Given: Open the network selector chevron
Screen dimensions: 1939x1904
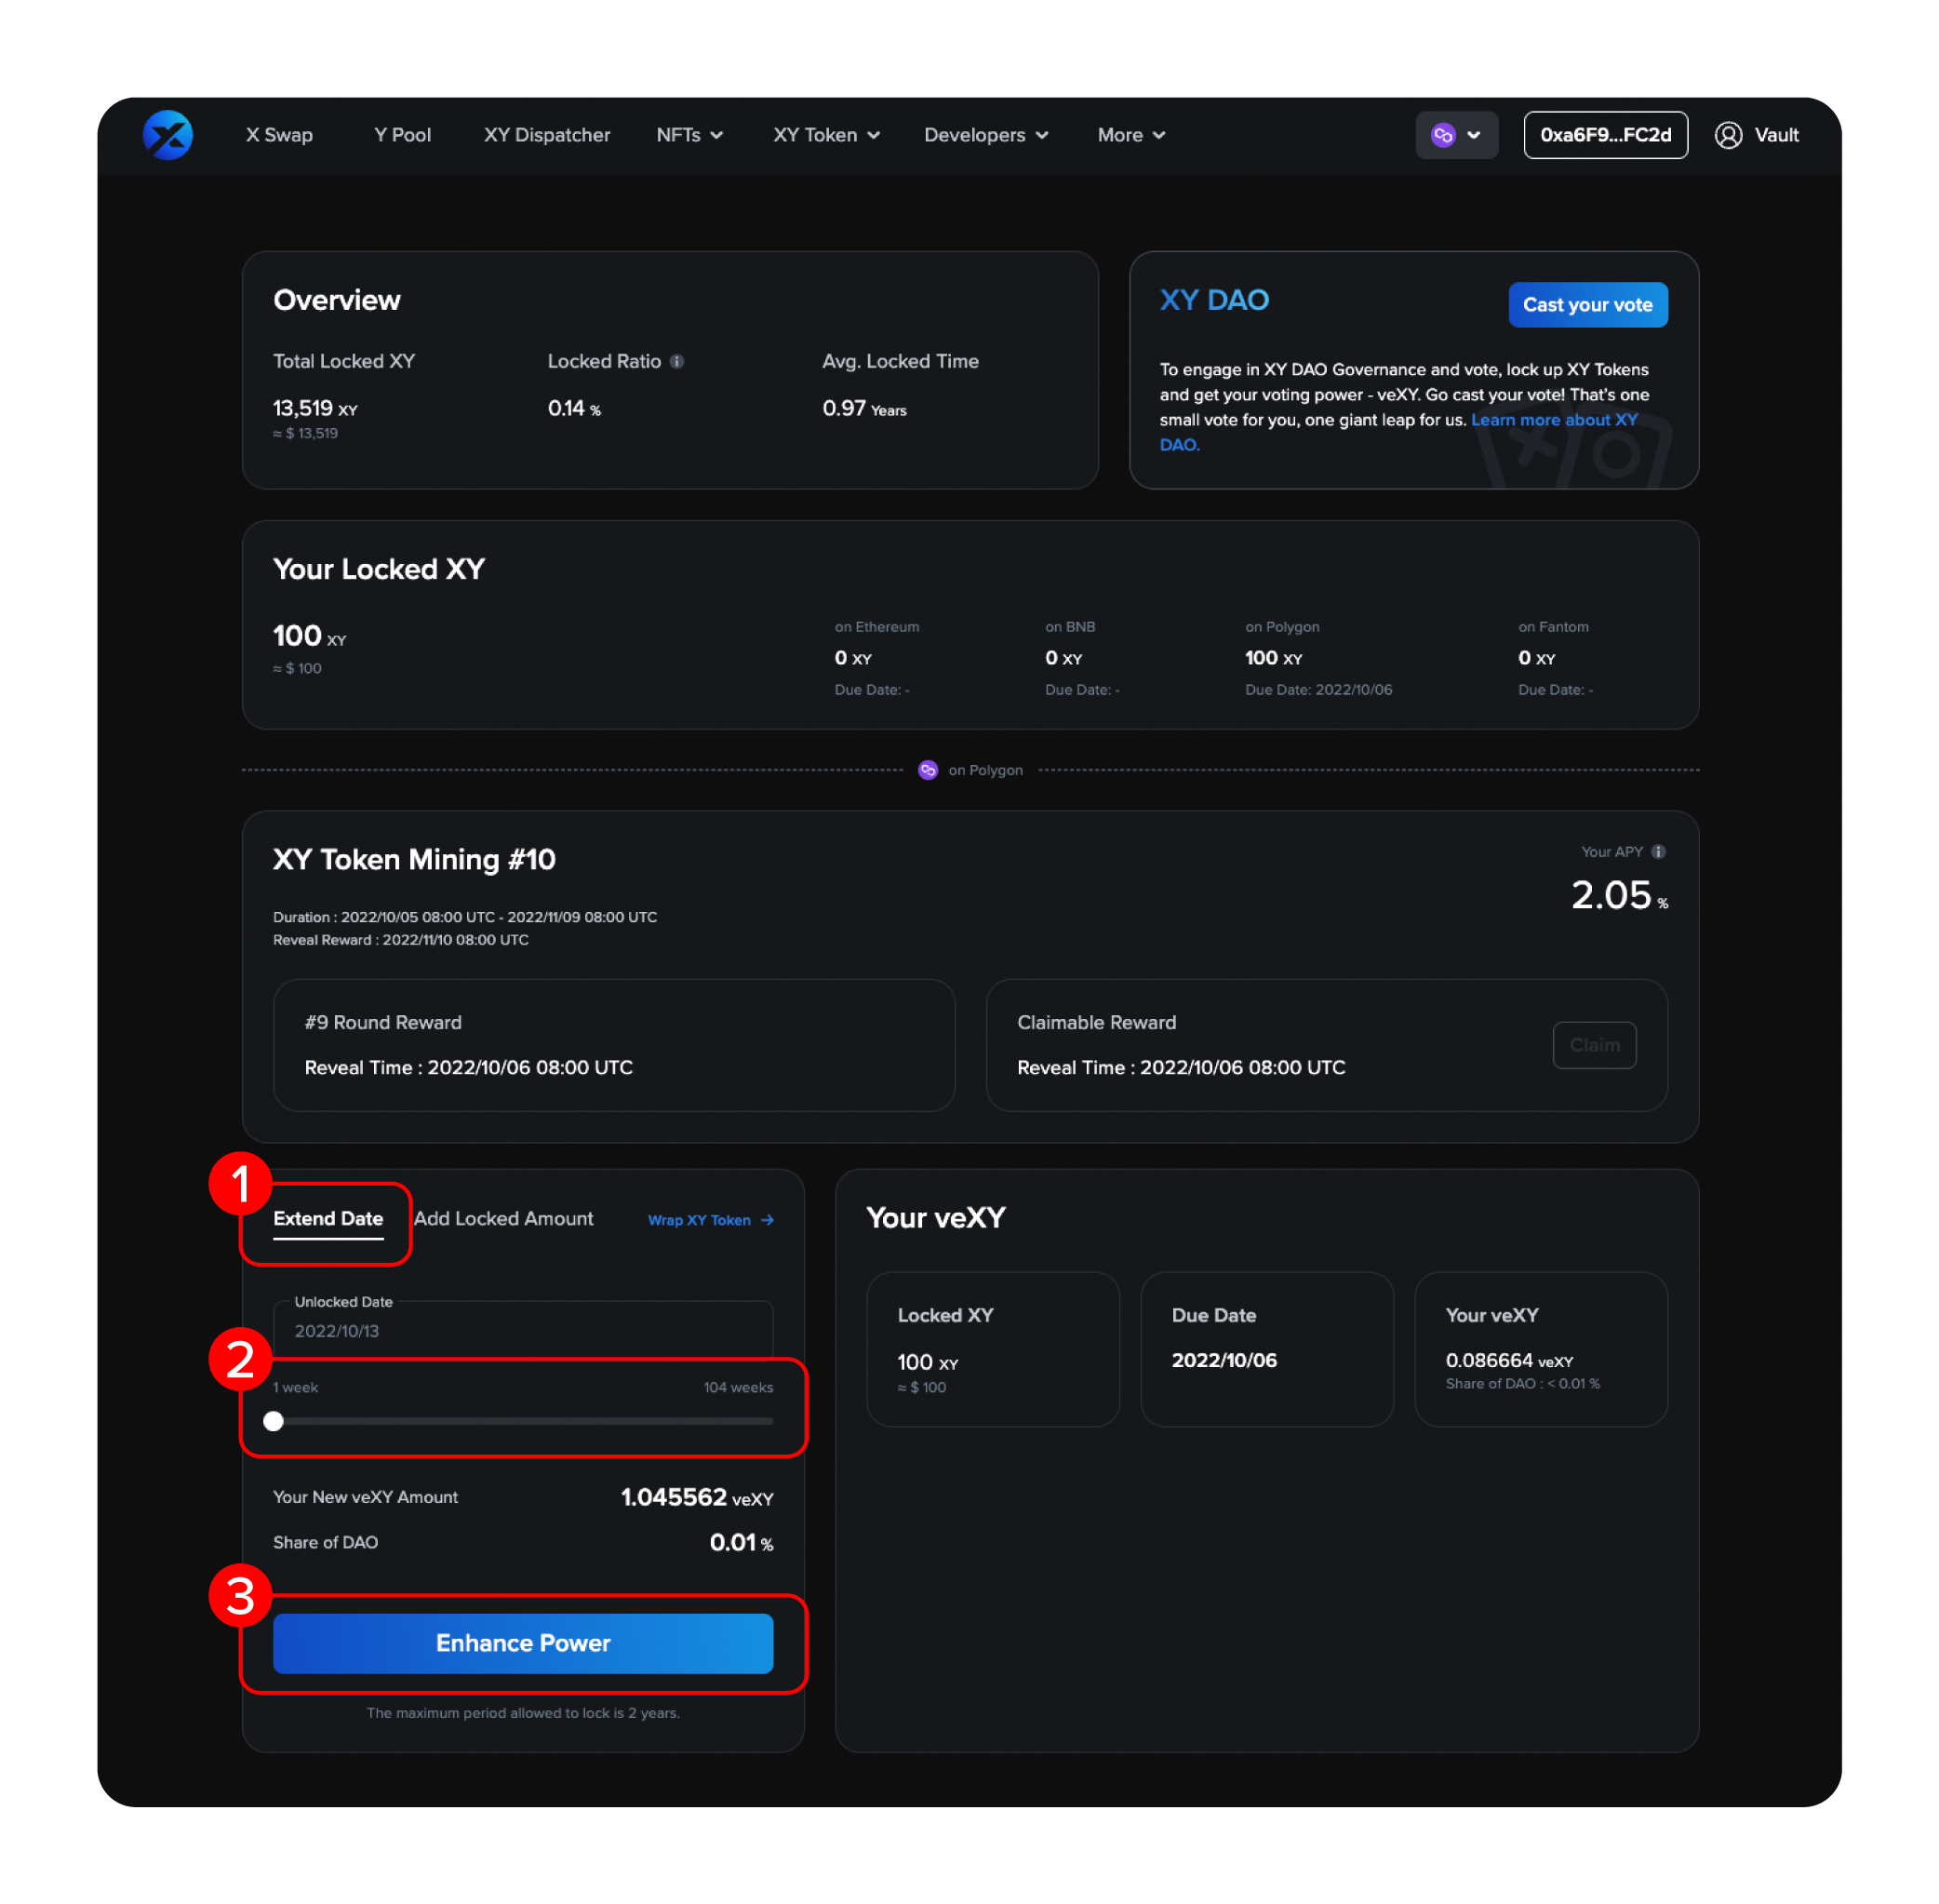Looking at the screenshot, I should coord(1473,135).
